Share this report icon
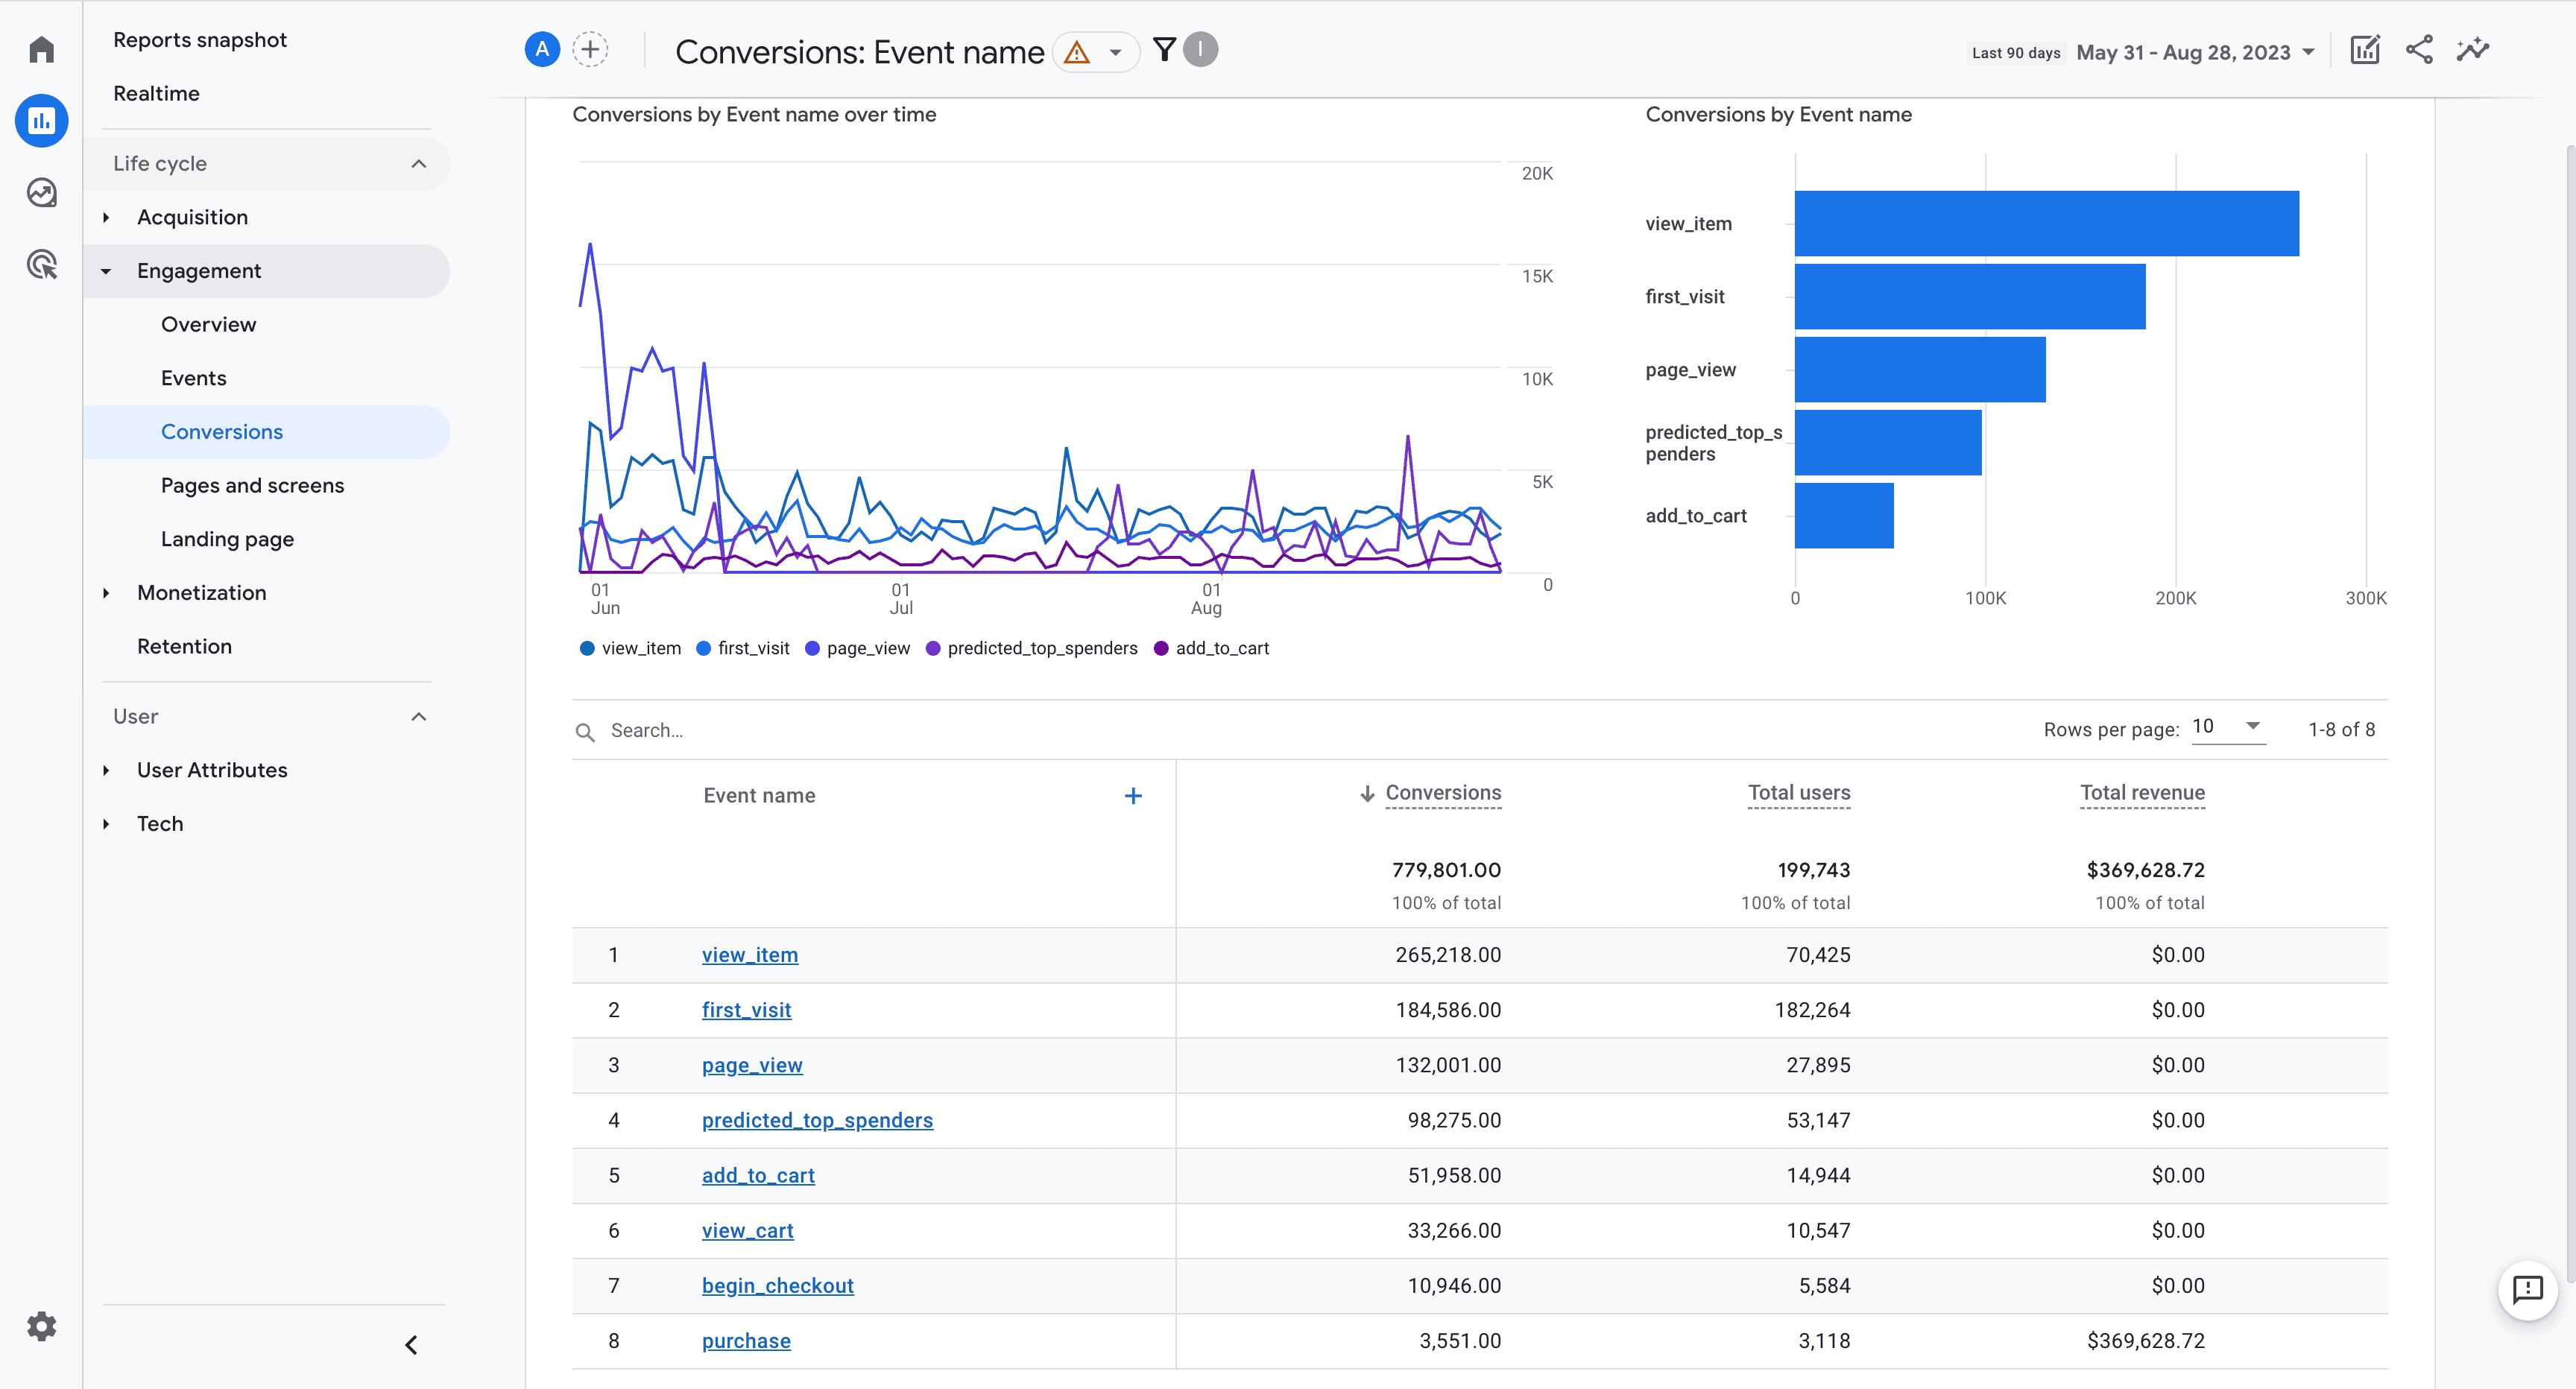 click(2419, 50)
